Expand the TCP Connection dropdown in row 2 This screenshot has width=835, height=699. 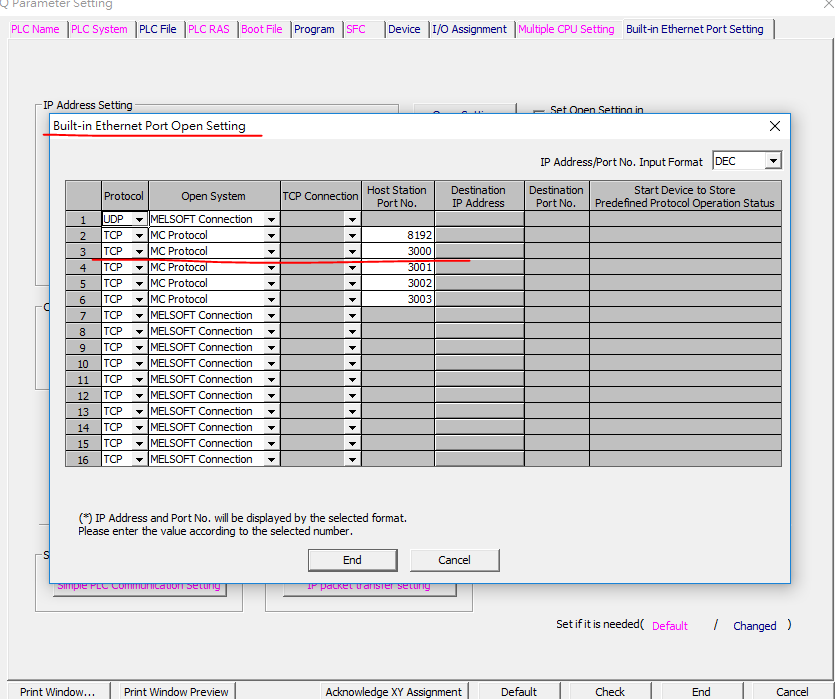tap(351, 235)
